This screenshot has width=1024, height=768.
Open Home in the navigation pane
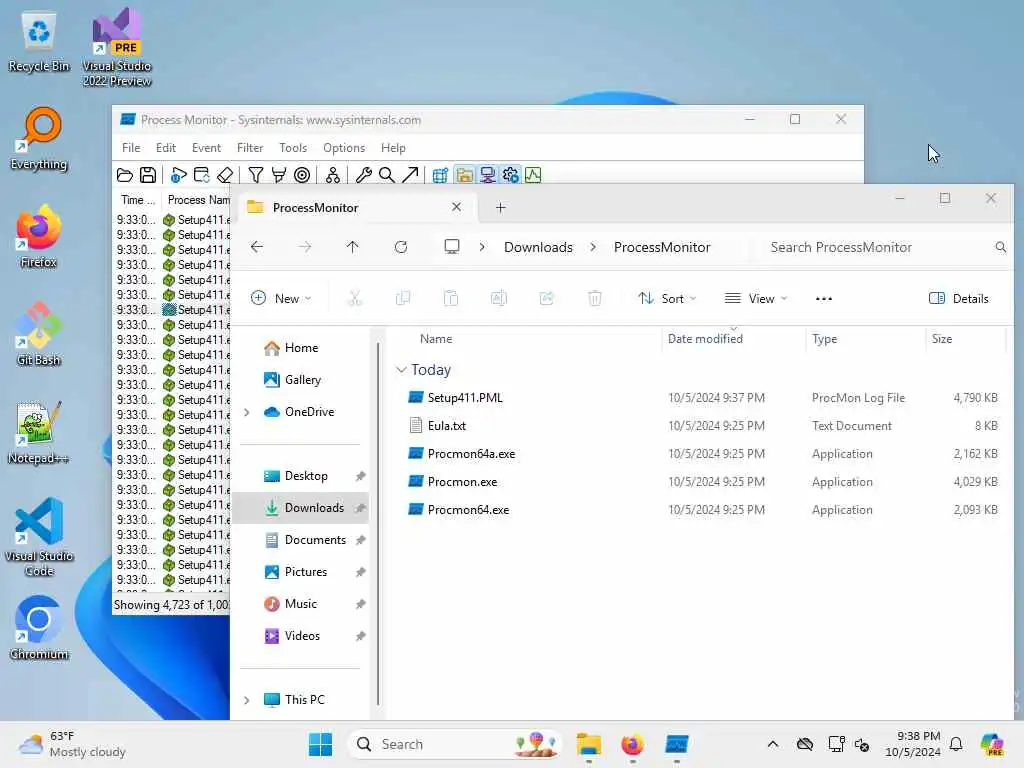302,348
